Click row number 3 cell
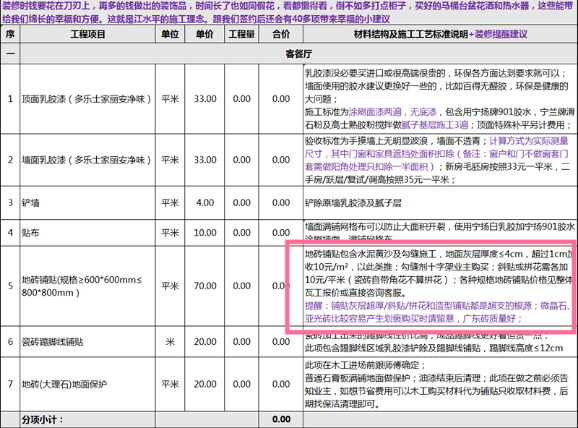 point(10,203)
